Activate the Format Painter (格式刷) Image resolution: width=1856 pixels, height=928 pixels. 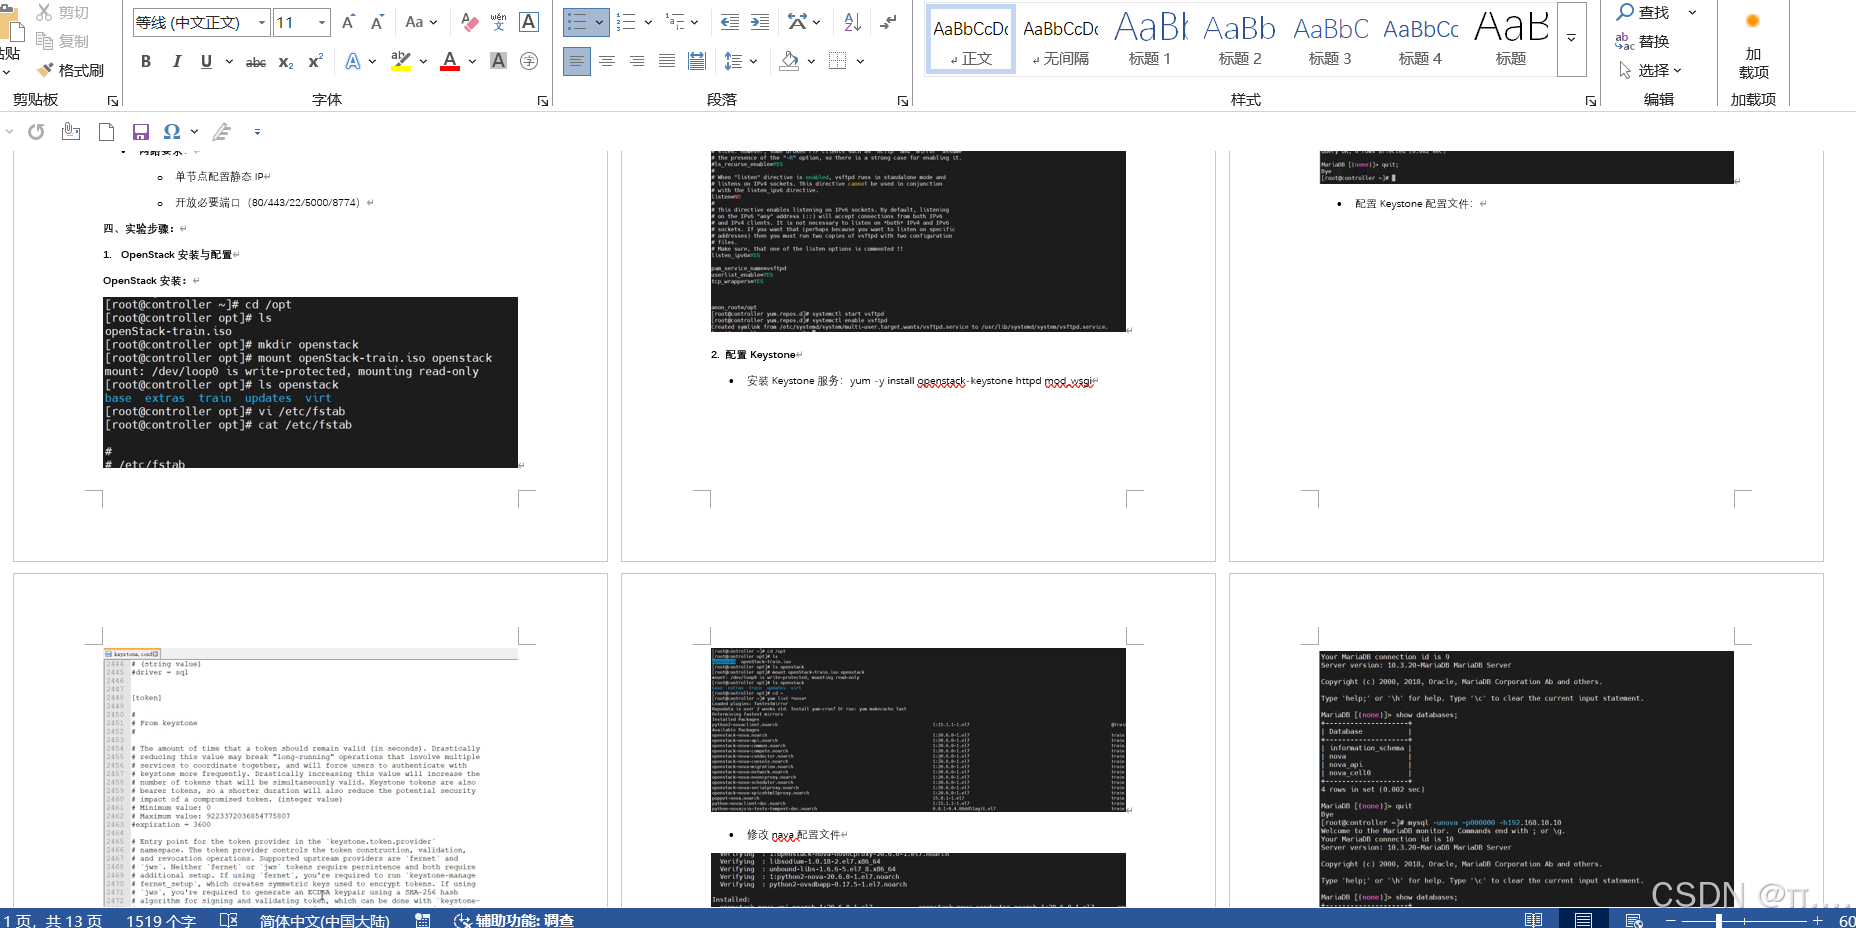click(70, 70)
